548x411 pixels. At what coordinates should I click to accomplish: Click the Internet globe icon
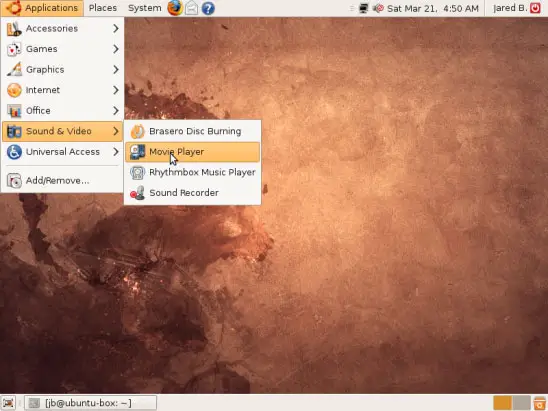(14, 90)
